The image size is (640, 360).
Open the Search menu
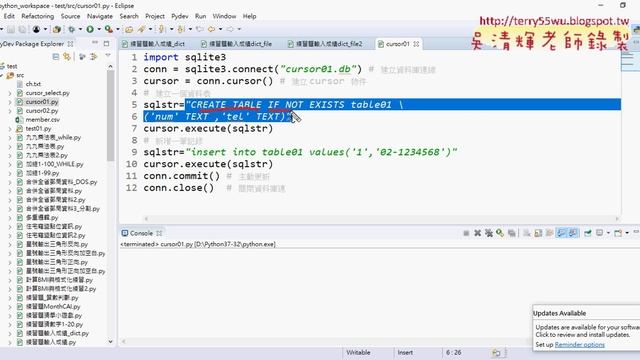pyautogui.click(x=129, y=16)
